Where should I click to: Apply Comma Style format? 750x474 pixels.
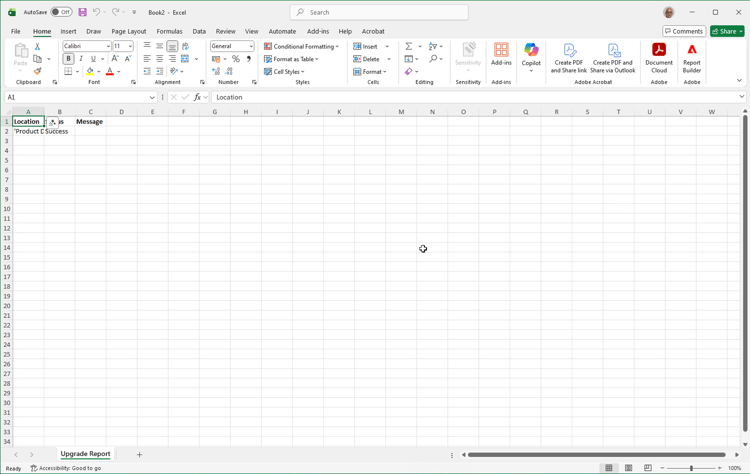coord(248,59)
